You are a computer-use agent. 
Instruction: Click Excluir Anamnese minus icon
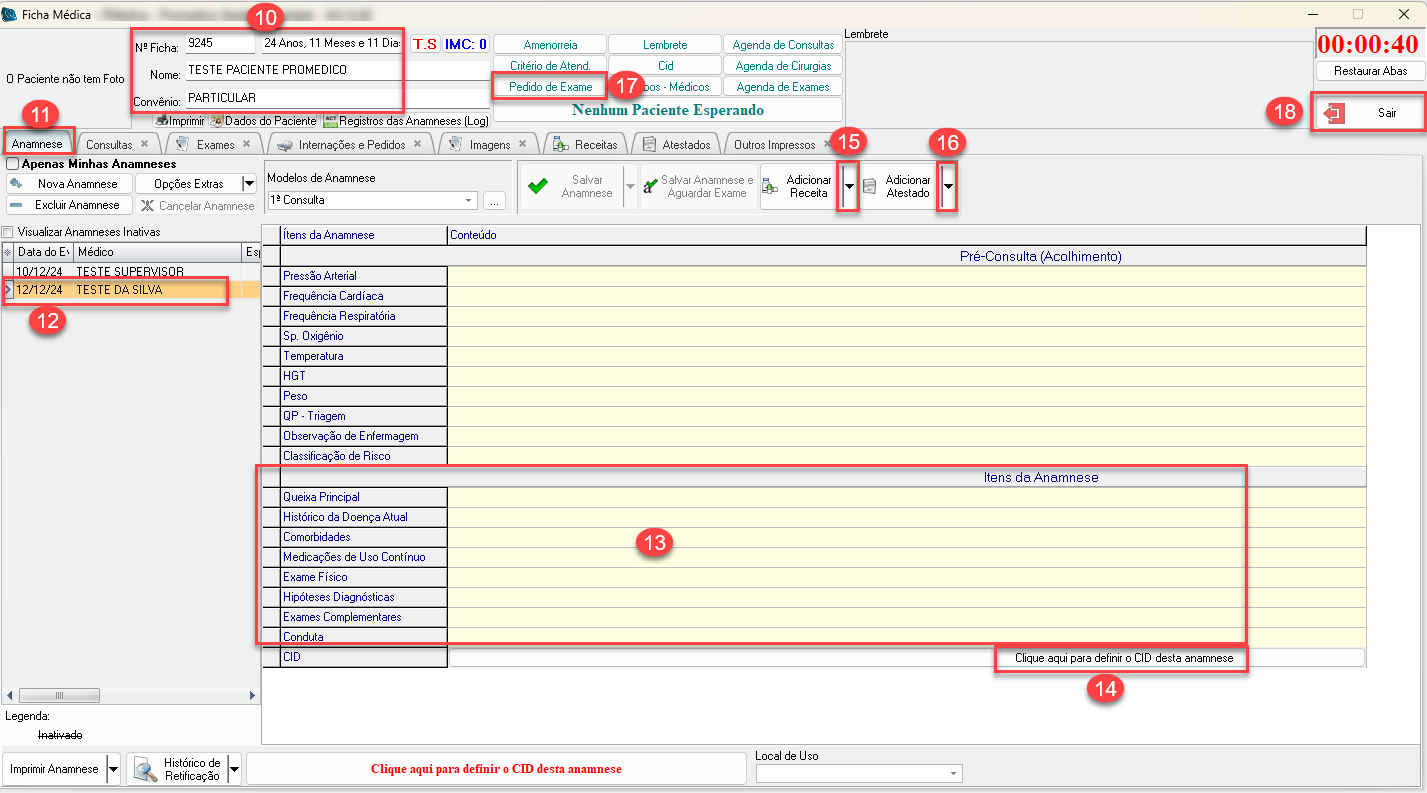click(16, 205)
